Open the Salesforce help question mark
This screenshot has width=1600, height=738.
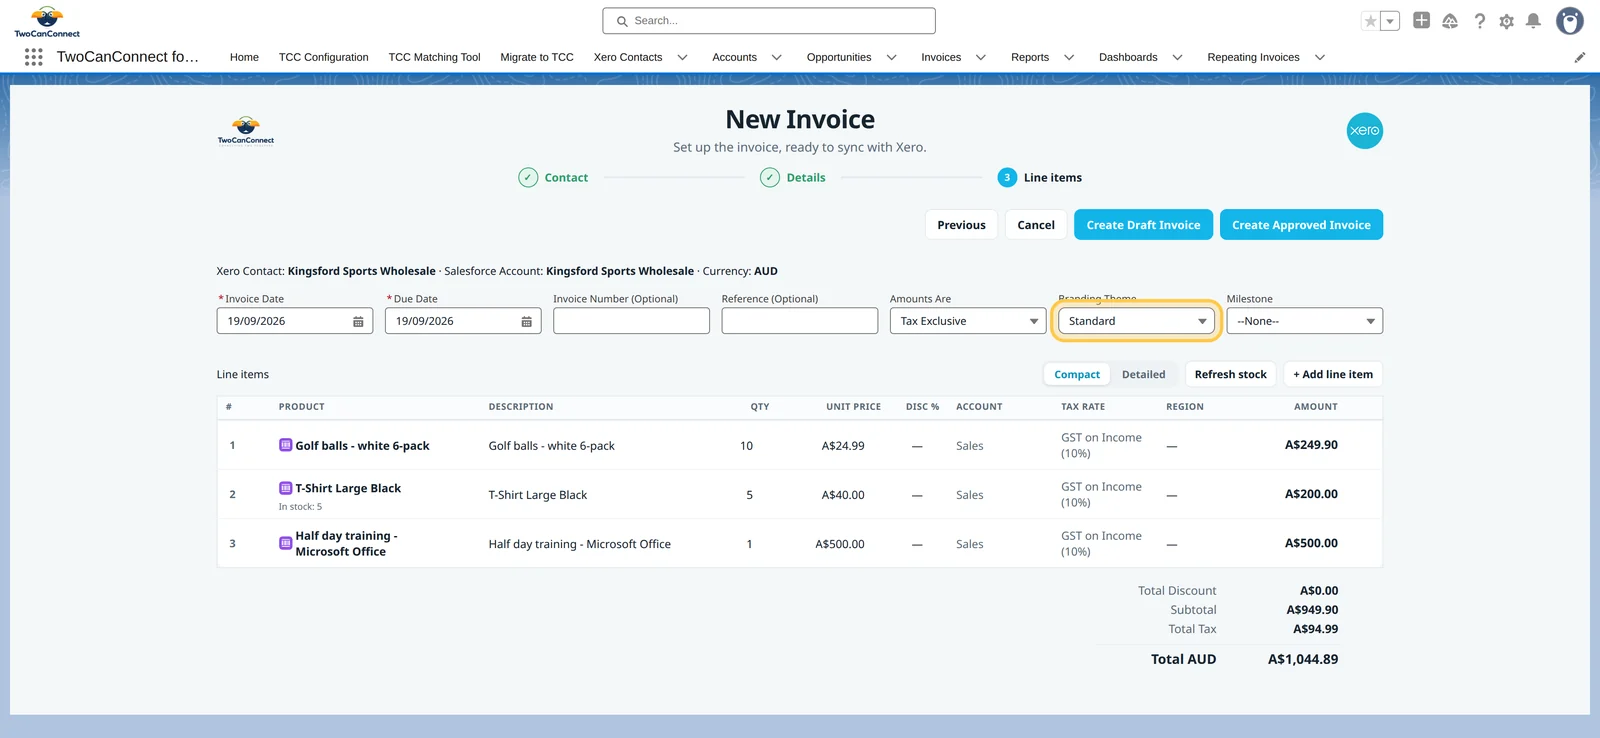click(x=1479, y=21)
